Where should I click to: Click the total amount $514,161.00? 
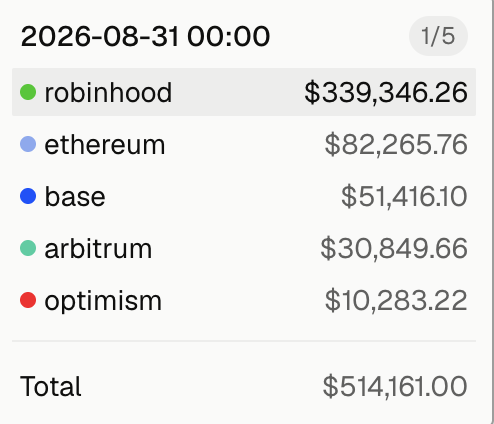(395, 386)
